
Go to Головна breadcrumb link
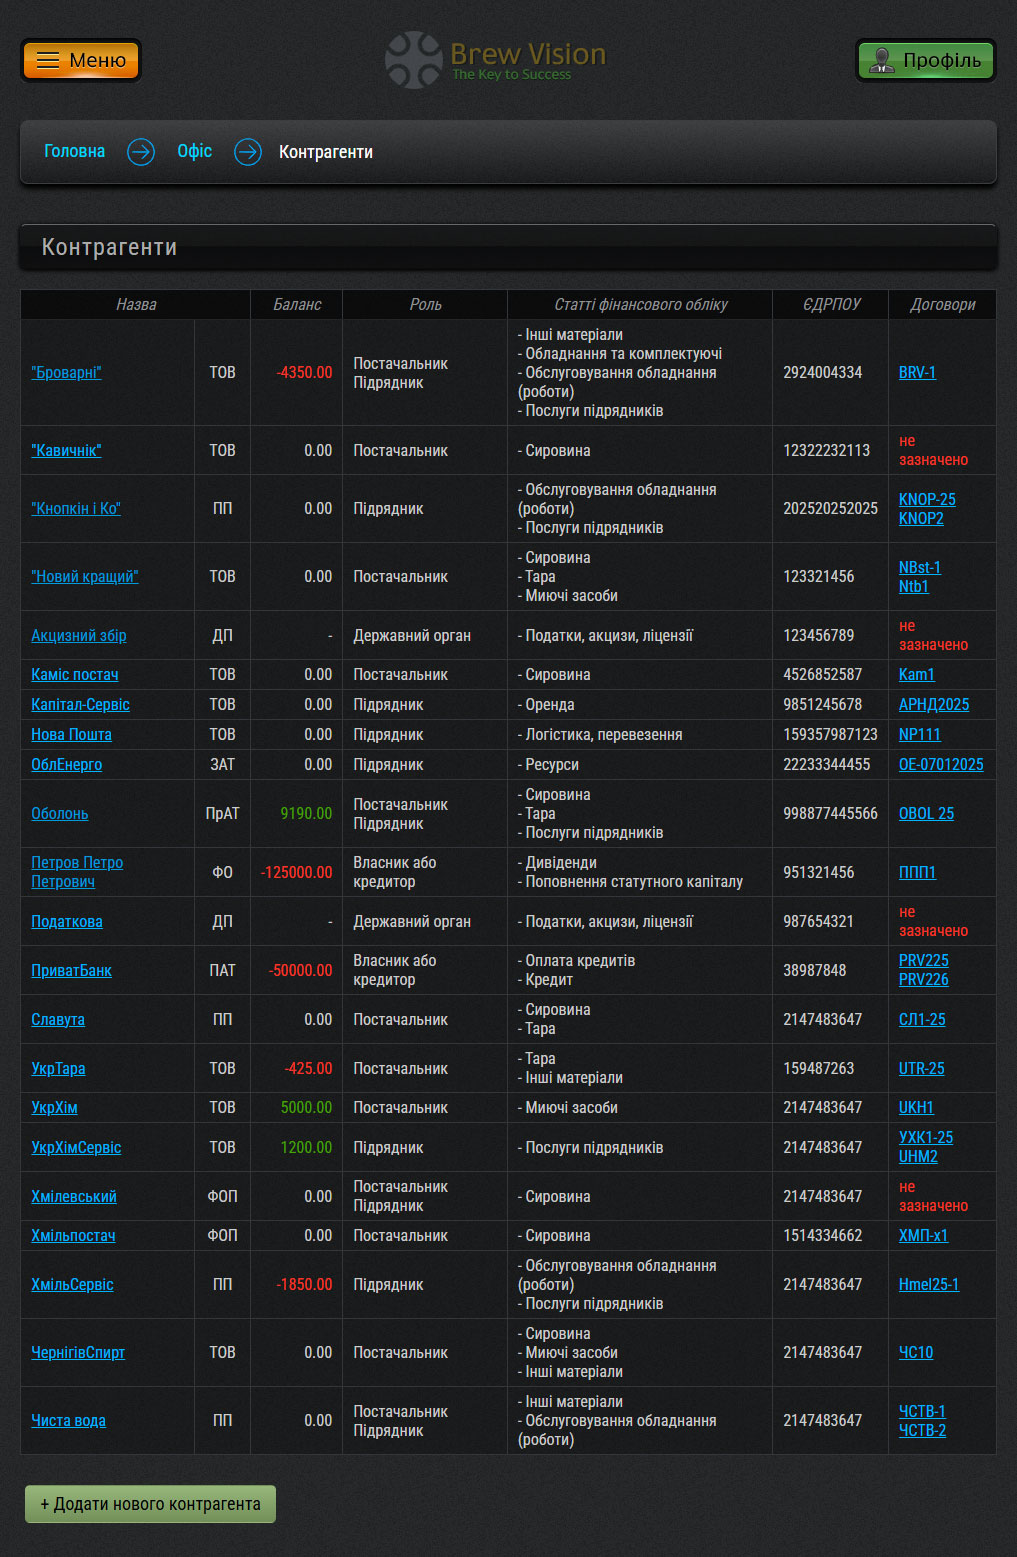coord(74,151)
